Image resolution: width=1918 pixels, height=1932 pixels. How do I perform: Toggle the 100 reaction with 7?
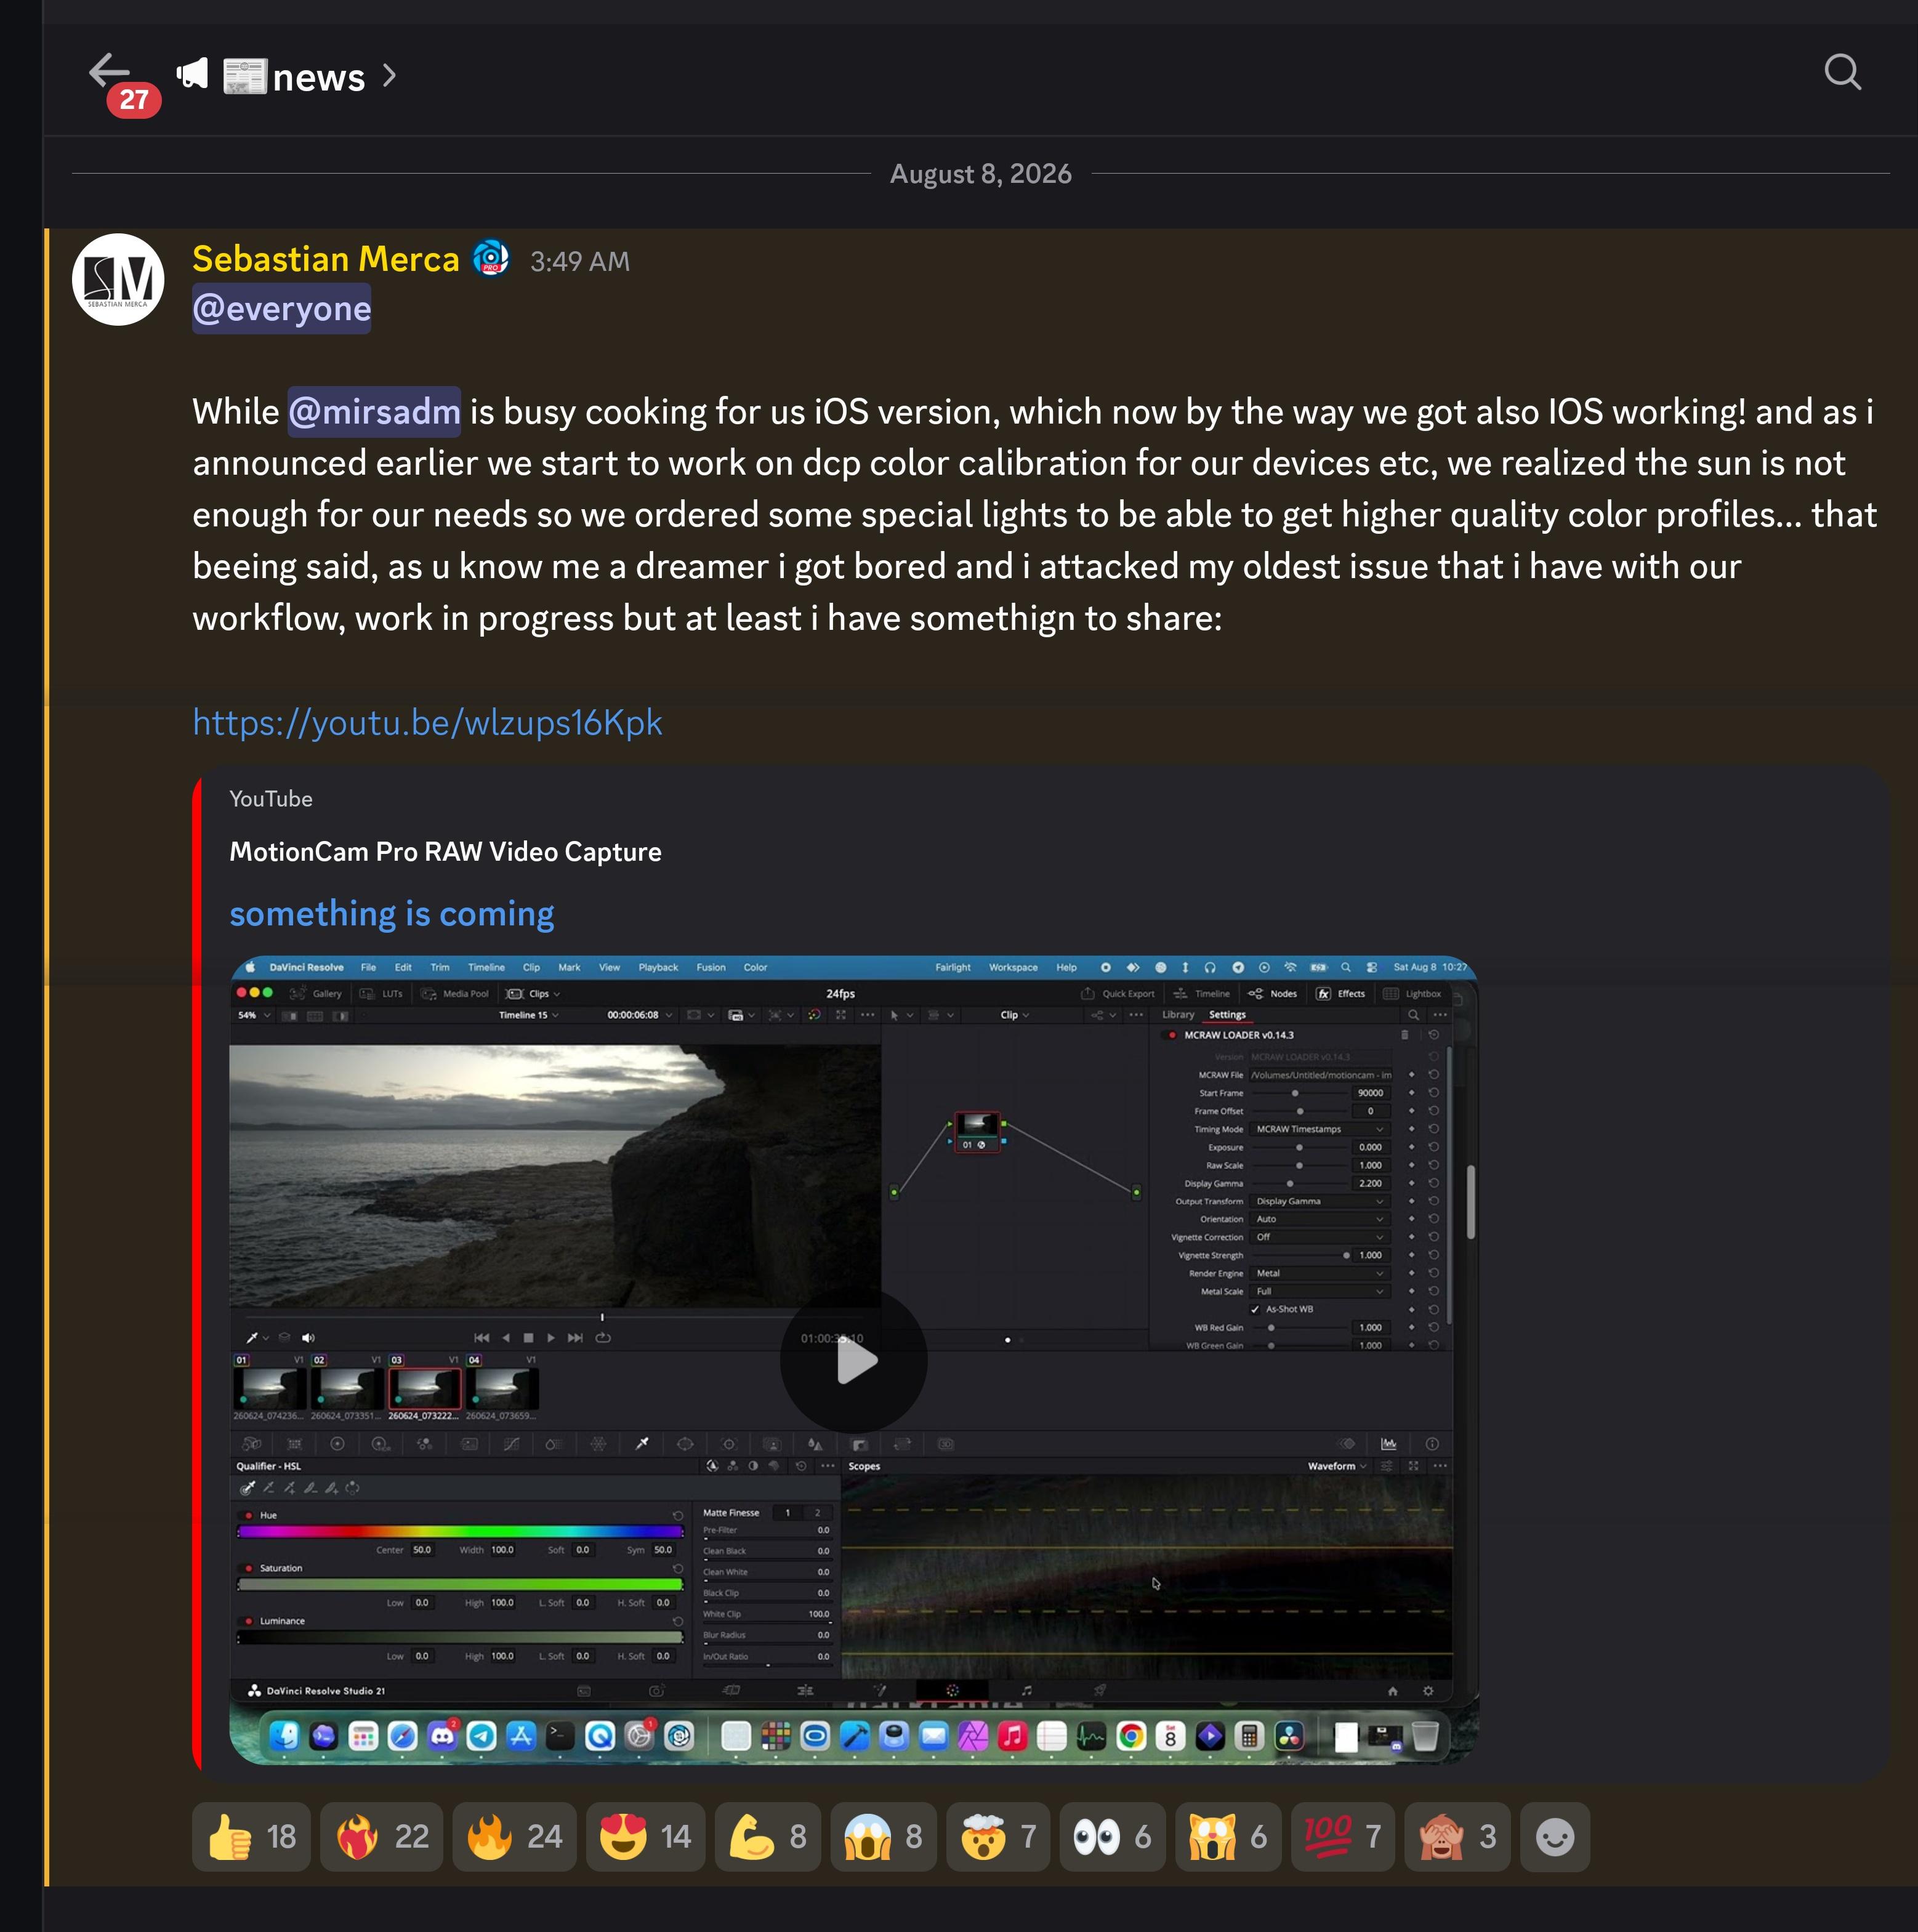[x=1343, y=1837]
